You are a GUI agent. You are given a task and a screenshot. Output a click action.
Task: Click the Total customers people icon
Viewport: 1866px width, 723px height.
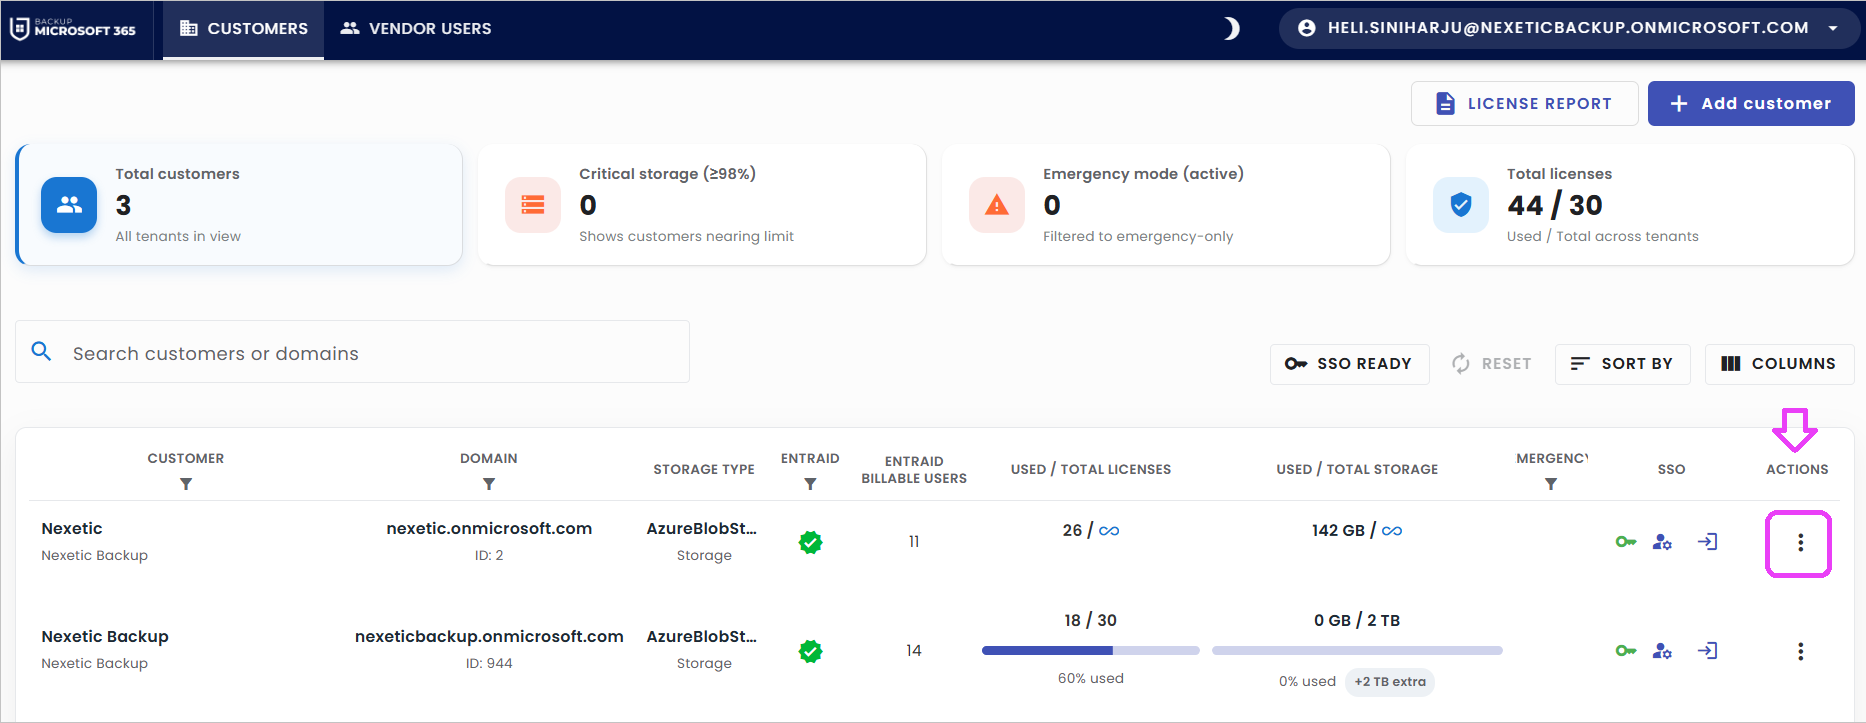tap(69, 205)
